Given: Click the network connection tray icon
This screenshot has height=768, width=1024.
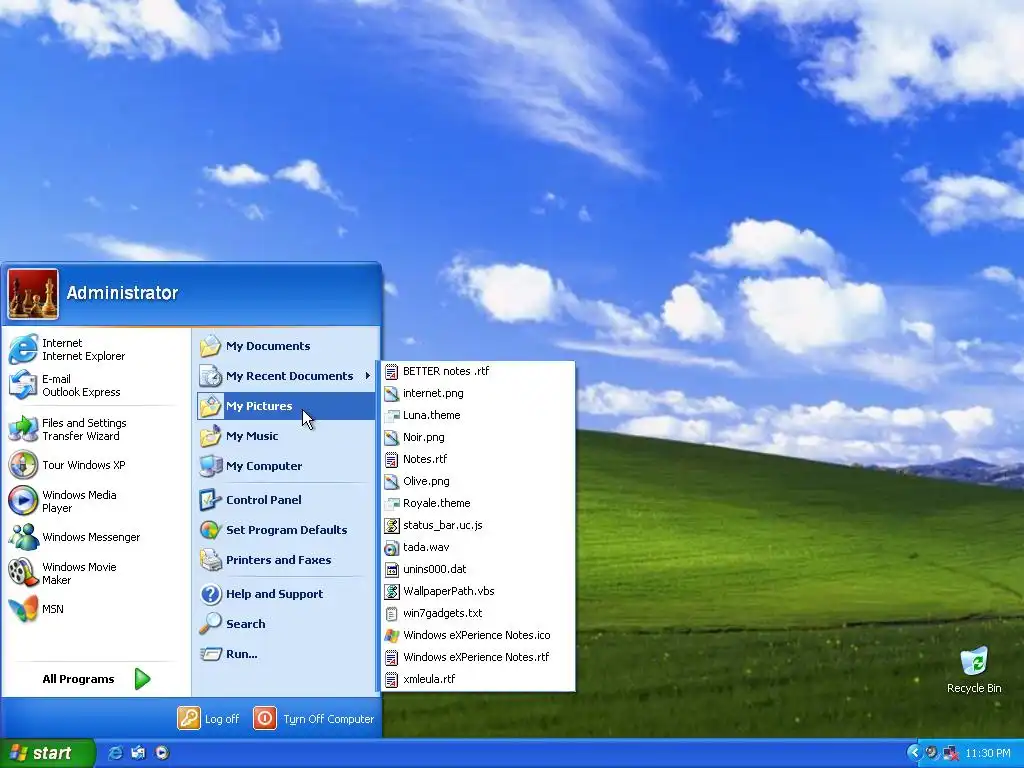Looking at the screenshot, I should (950, 753).
